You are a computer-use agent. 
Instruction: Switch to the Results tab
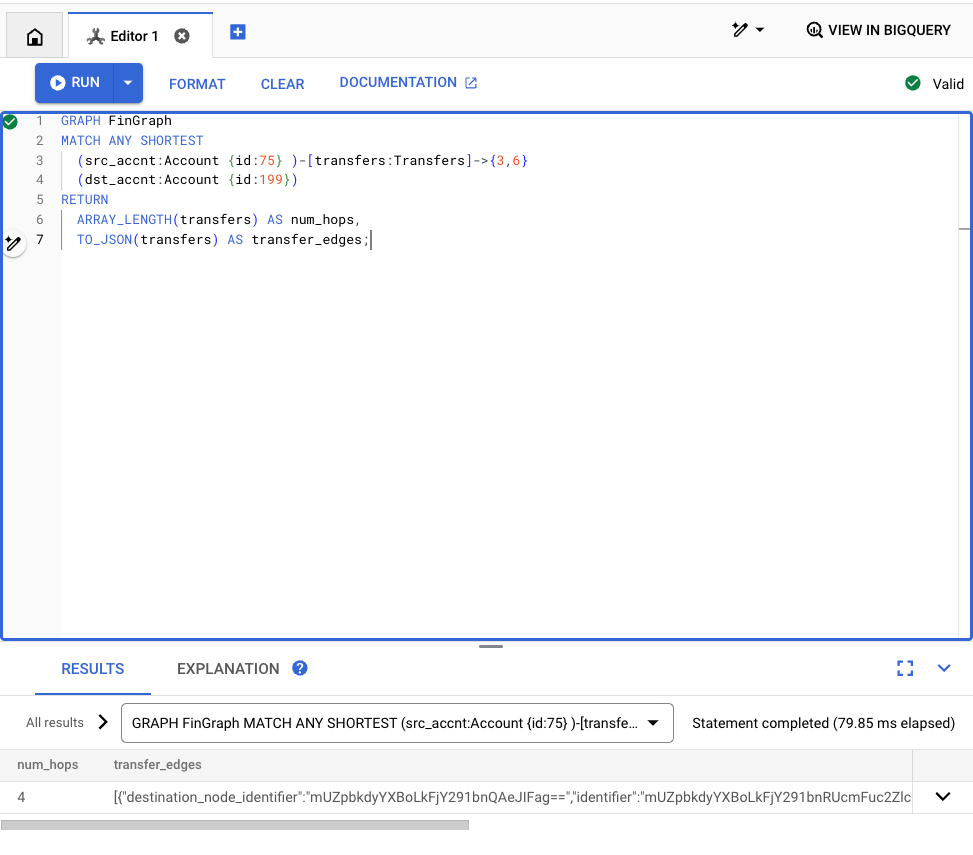pos(93,669)
